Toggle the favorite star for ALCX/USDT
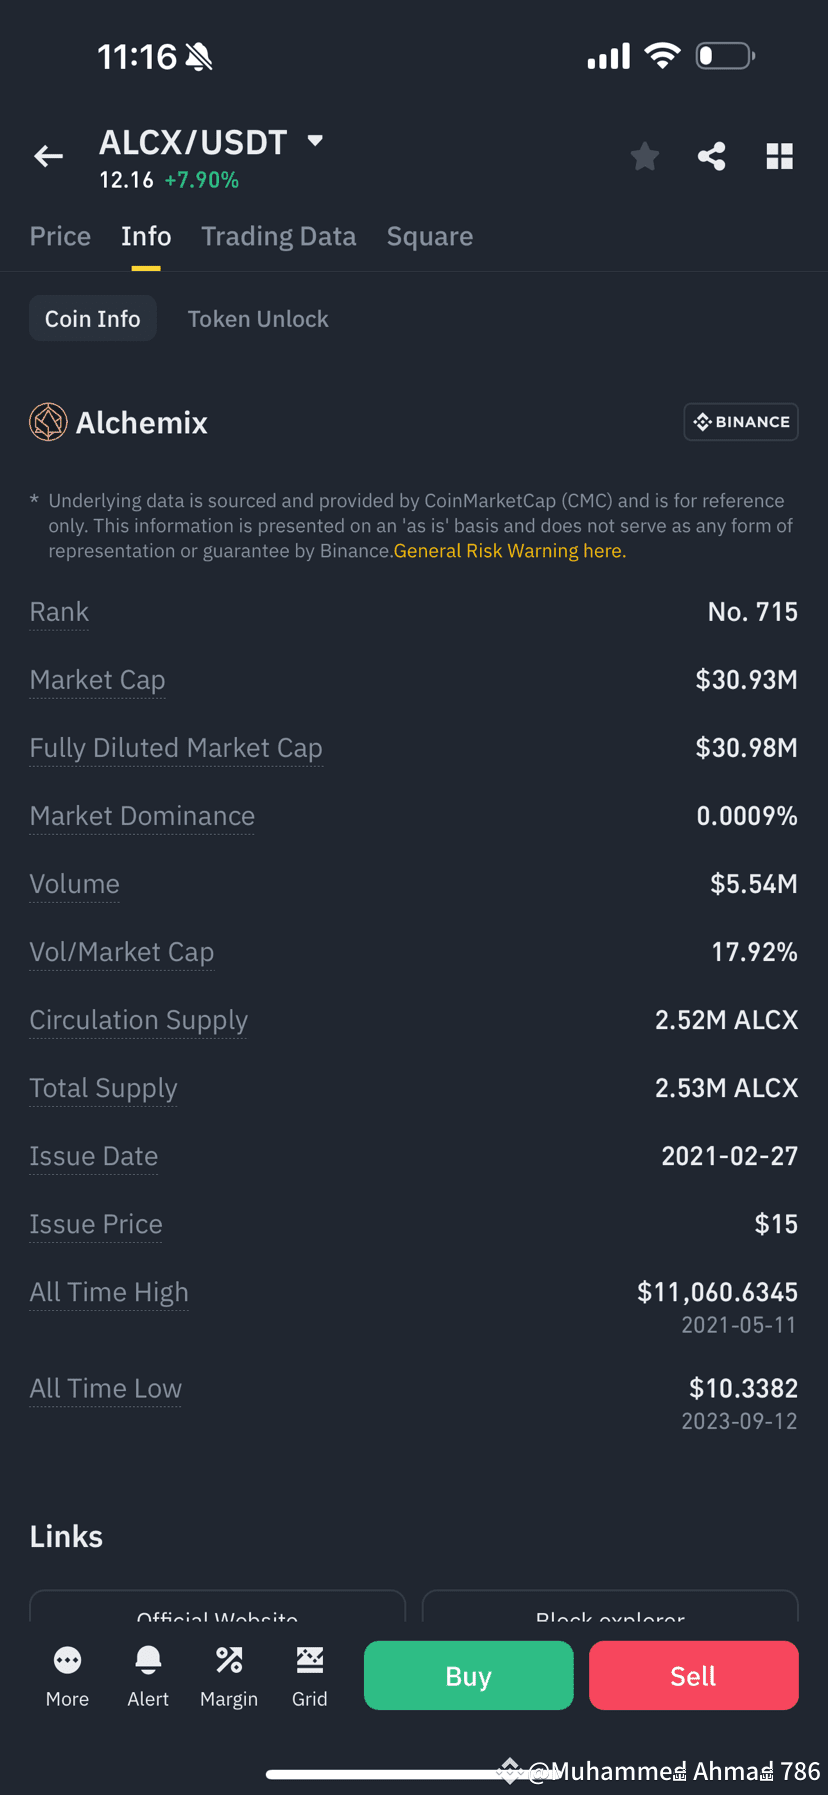This screenshot has width=828, height=1795. 645,156
